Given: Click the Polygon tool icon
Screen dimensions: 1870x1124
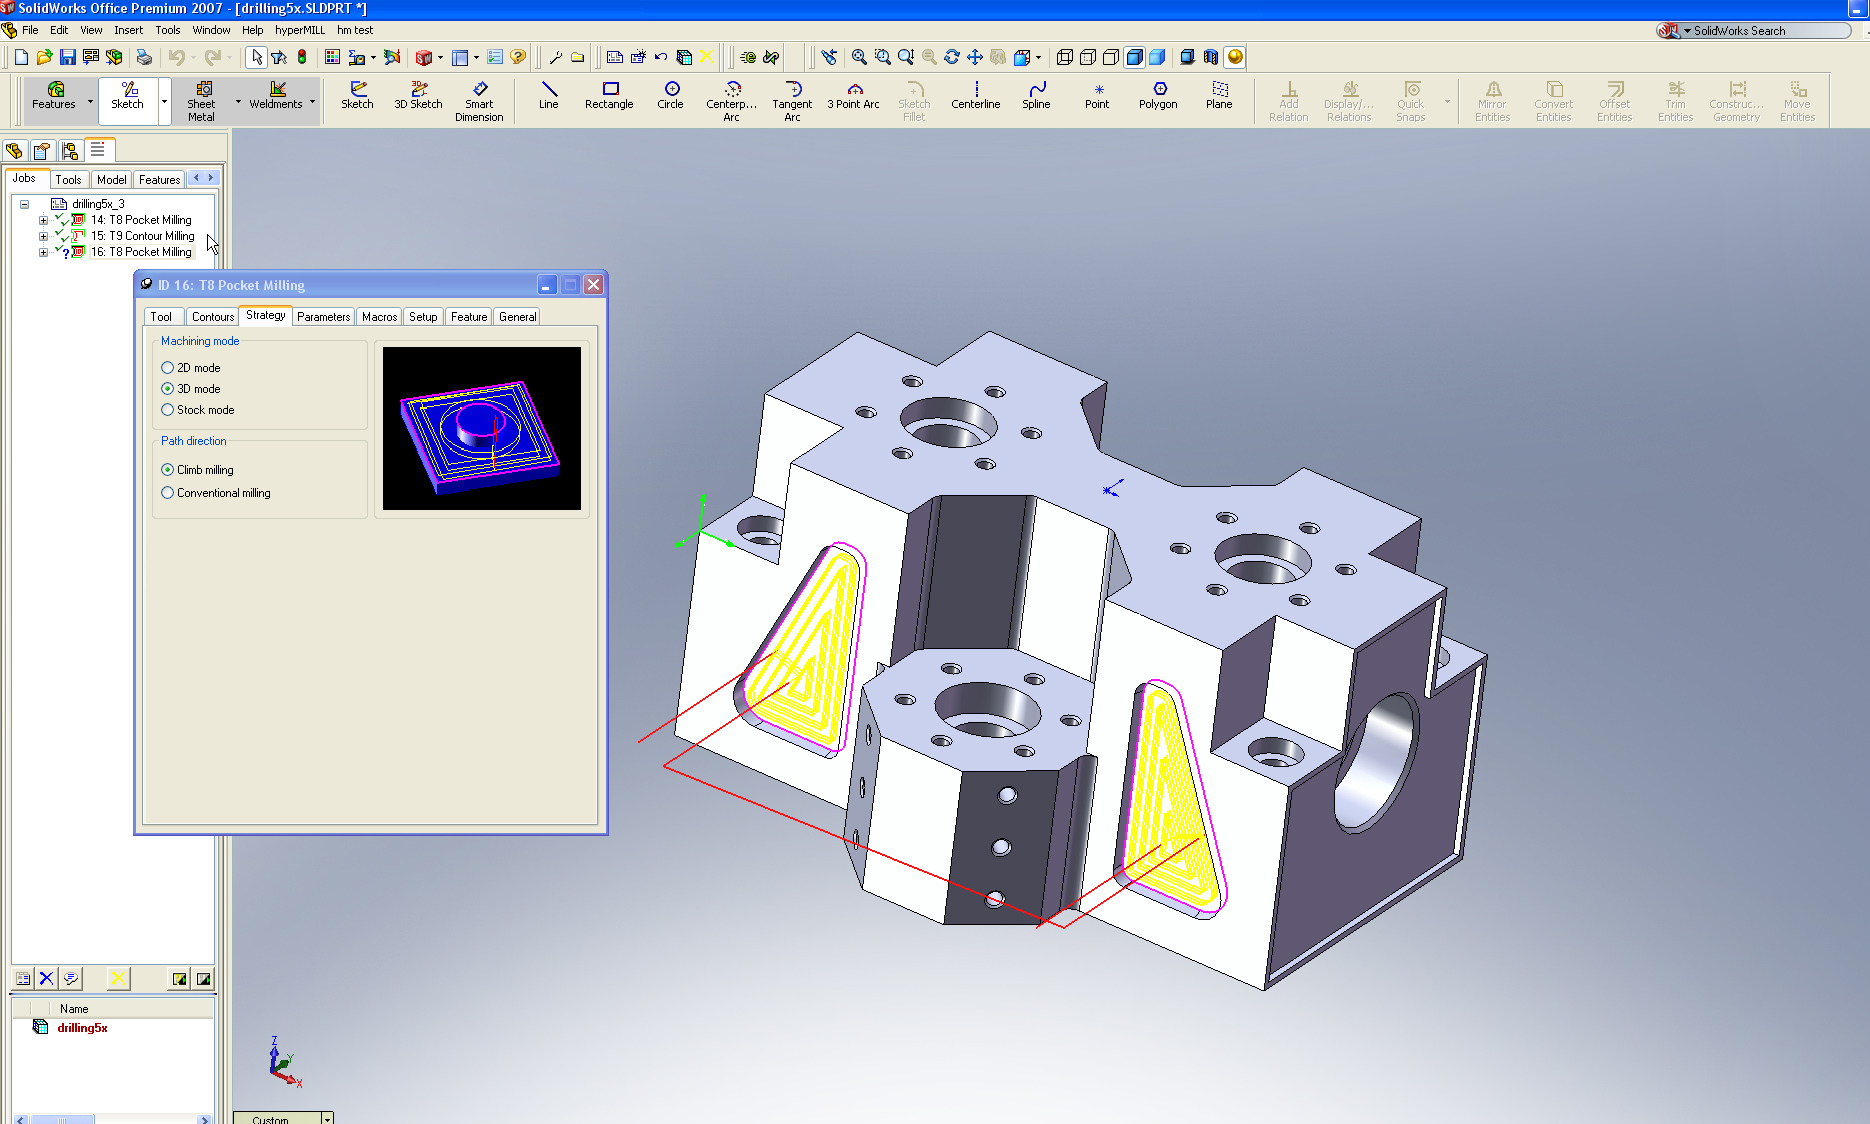Looking at the screenshot, I should point(1158,96).
